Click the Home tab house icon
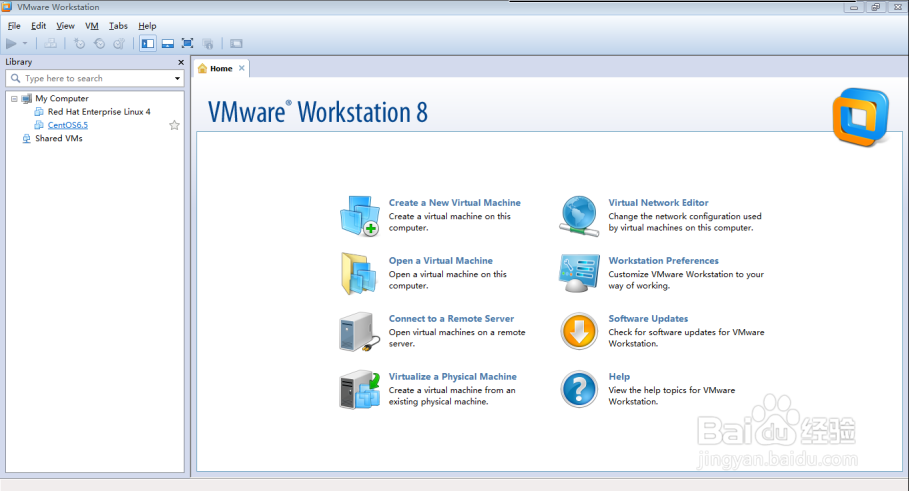 (202, 68)
